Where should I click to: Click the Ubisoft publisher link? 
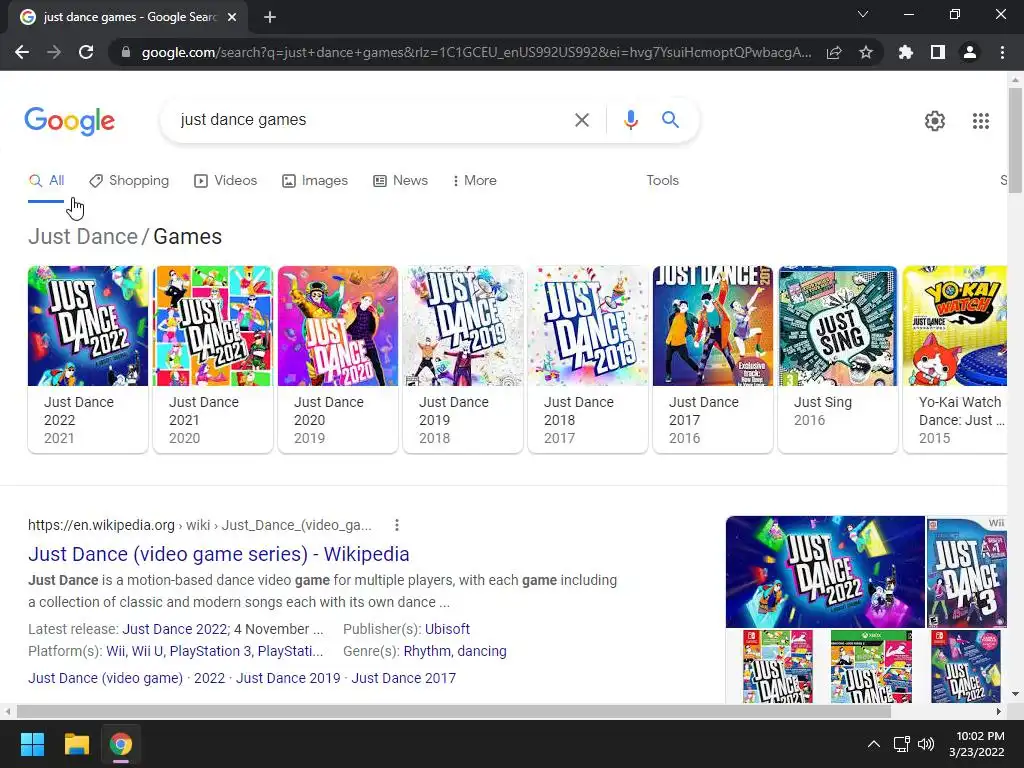447,629
